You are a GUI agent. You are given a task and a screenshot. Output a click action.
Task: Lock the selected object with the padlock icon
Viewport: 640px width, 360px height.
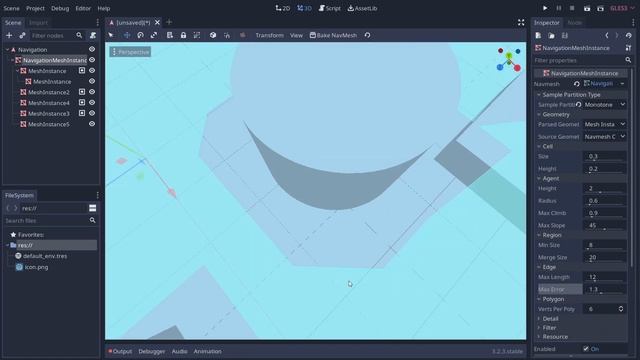(x=183, y=36)
